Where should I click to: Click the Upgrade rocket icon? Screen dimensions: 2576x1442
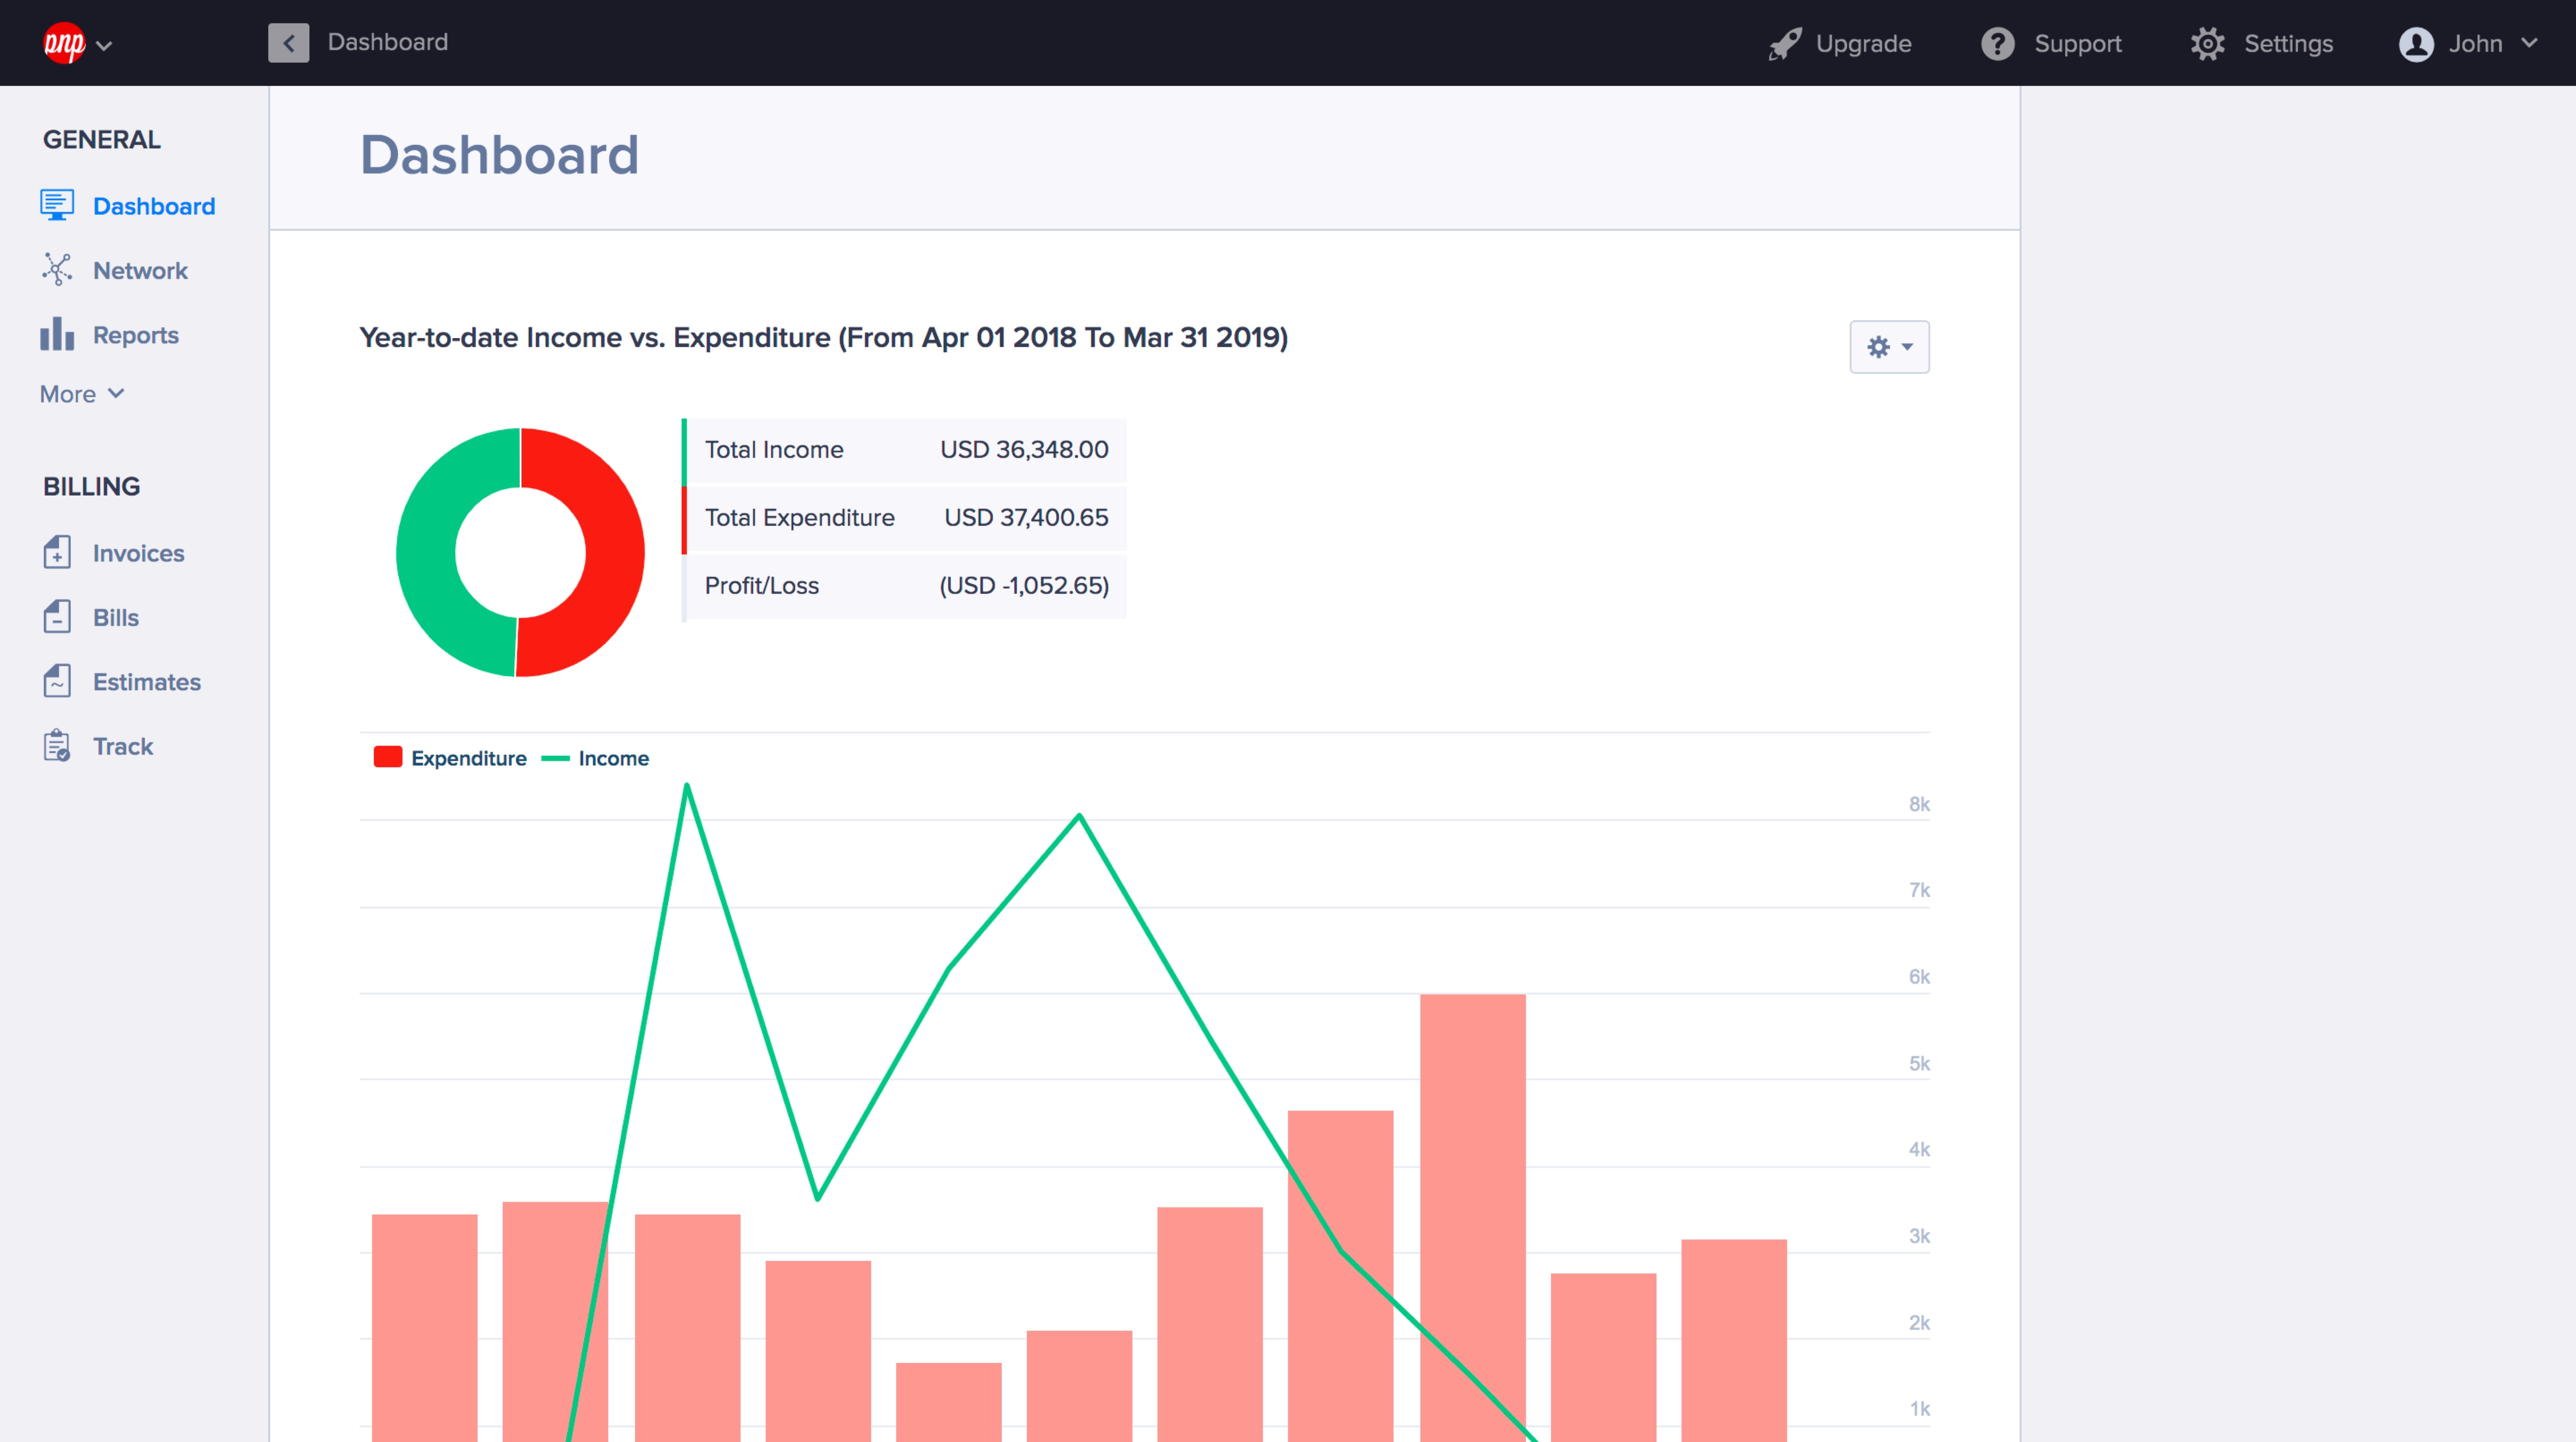point(1785,44)
